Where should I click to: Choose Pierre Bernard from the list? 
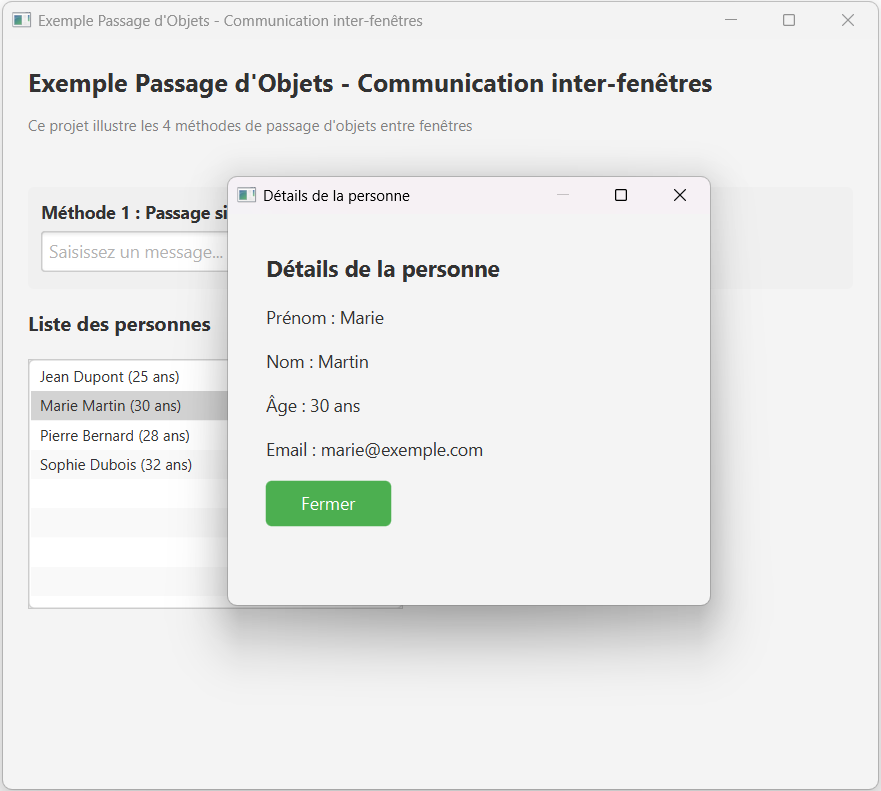[115, 436]
